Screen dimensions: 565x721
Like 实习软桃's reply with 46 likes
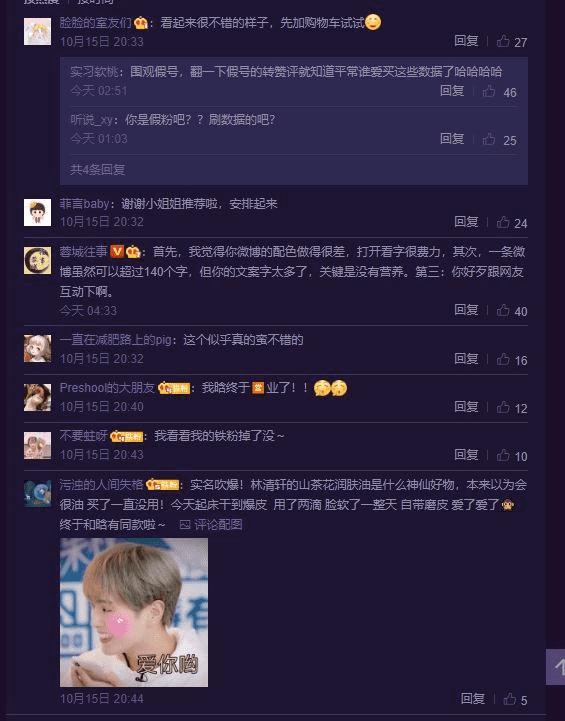click(499, 92)
